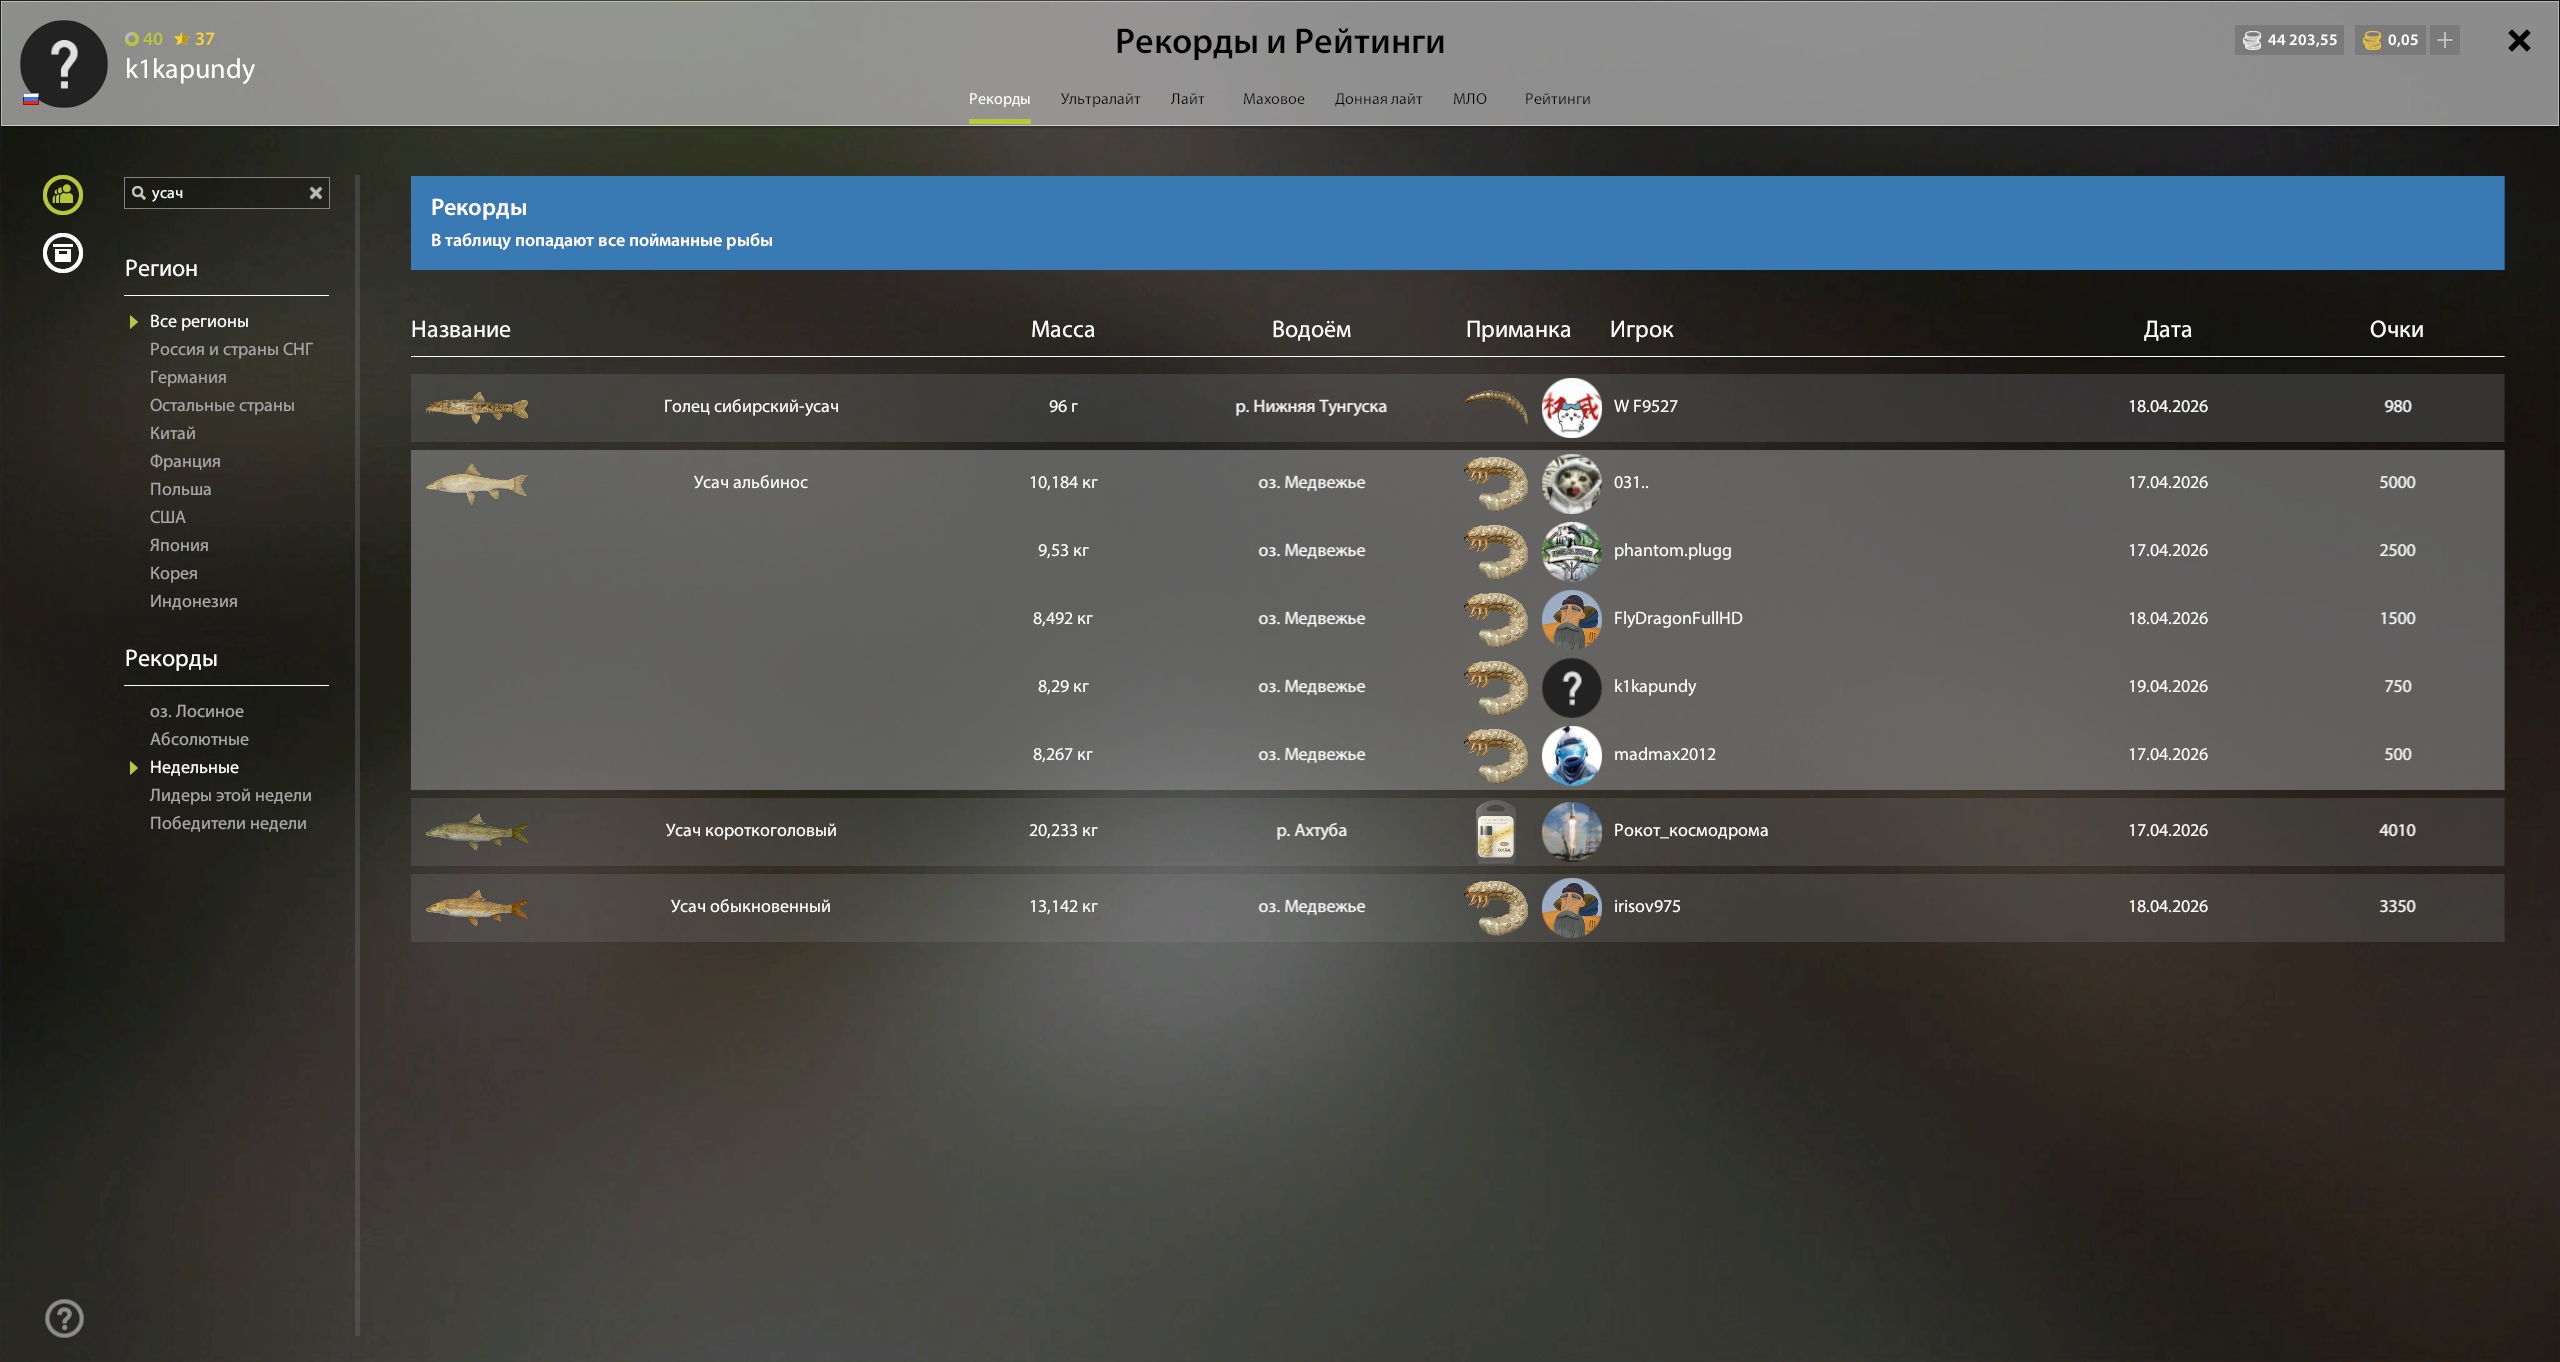Screen dimensions: 2560x1362
Task: Click the help question mark icon
Action: pos(65,1318)
